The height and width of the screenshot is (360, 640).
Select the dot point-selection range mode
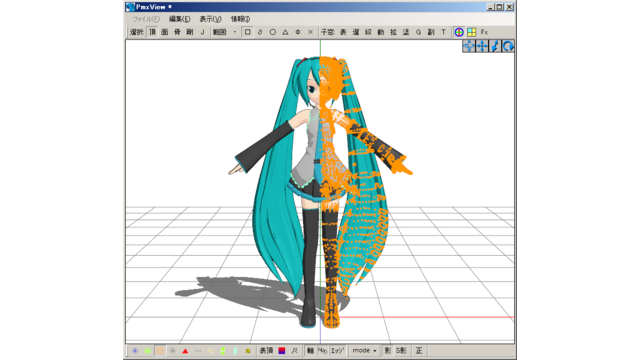tap(235, 32)
